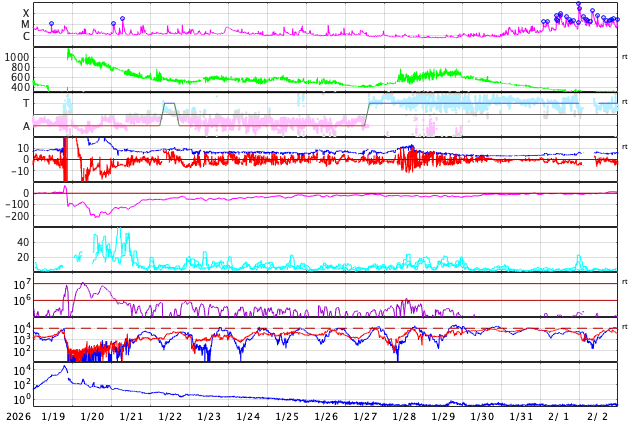
Task: Click the X flare class axis label
Action: pyautogui.click(x=26, y=13)
